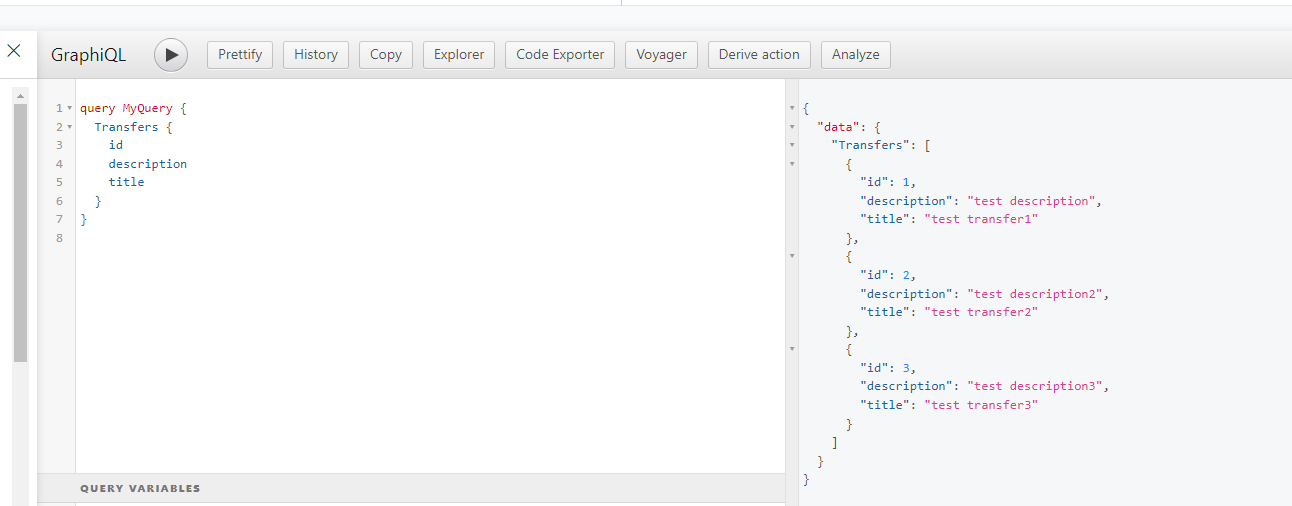Collapse the "Transfers" array in the results

[792, 145]
